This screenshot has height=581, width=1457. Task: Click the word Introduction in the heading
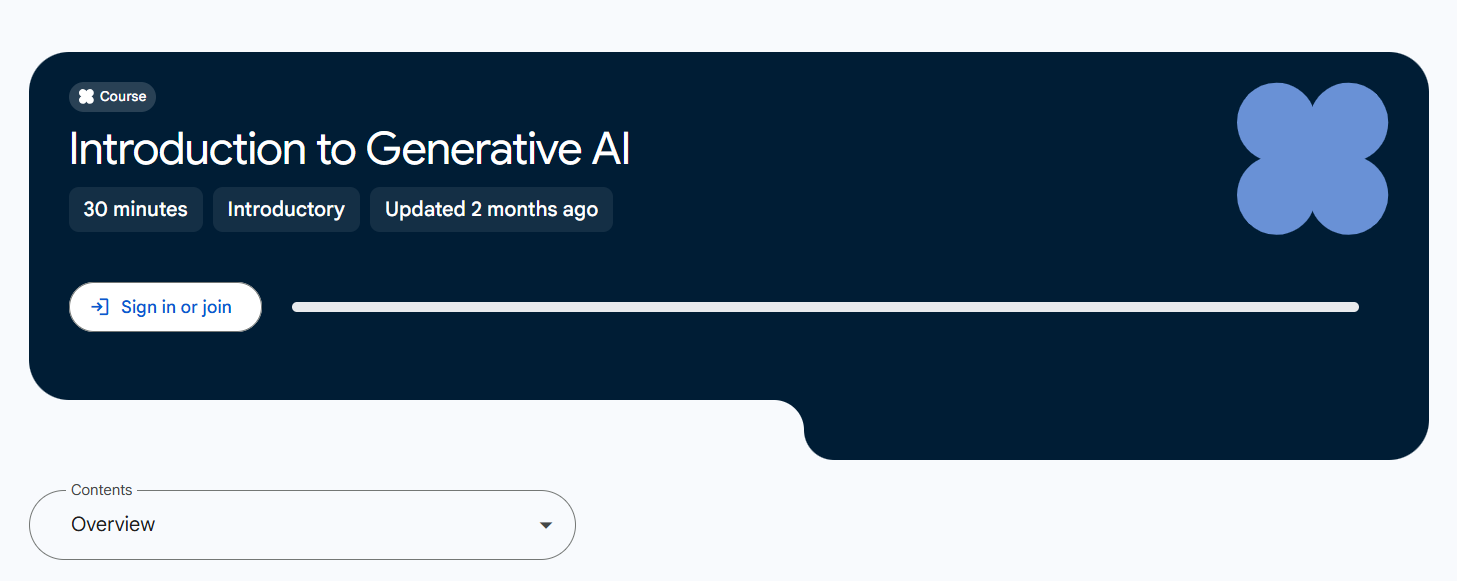187,150
